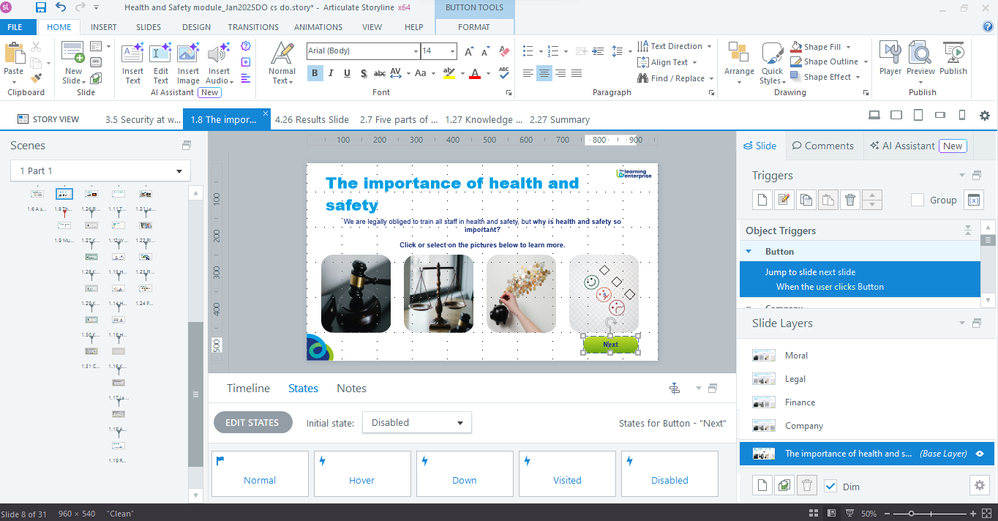The height and width of the screenshot is (521, 998).
Task: Select the Hover state box
Action: (x=362, y=471)
